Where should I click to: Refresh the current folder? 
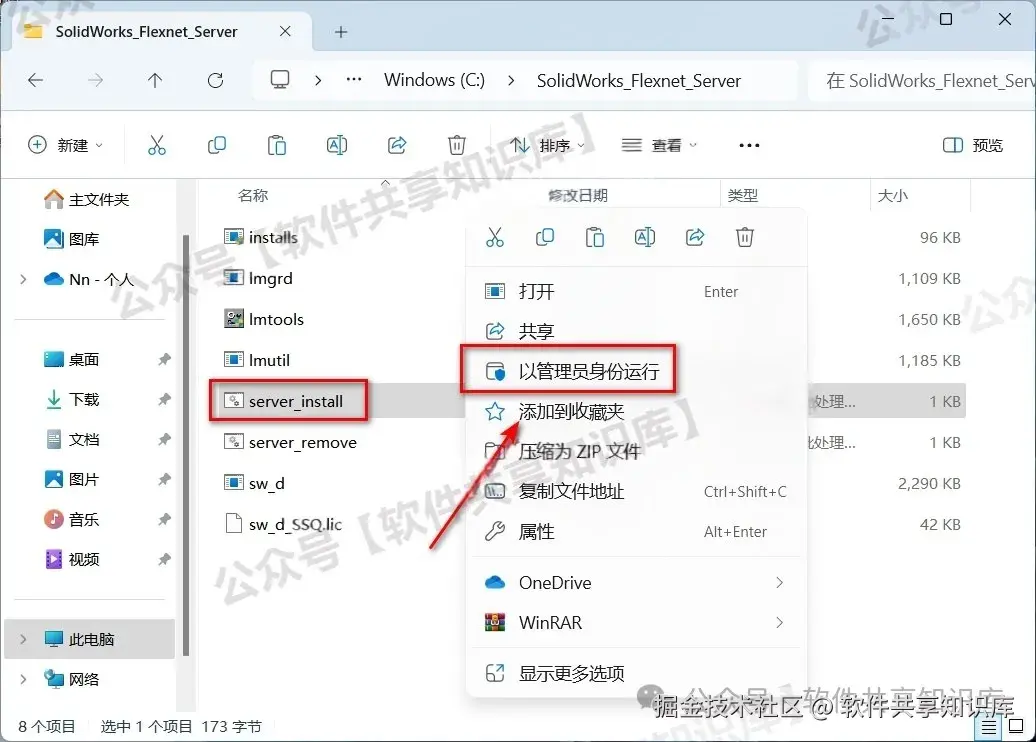[215, 81]
